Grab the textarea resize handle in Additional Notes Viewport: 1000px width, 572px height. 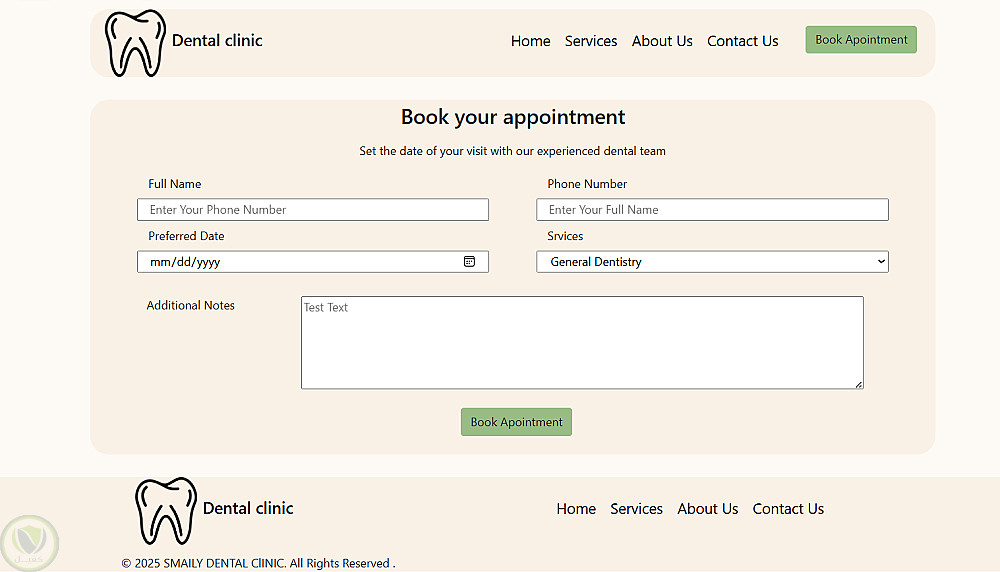pyautogui.click(x=859, y=384)
